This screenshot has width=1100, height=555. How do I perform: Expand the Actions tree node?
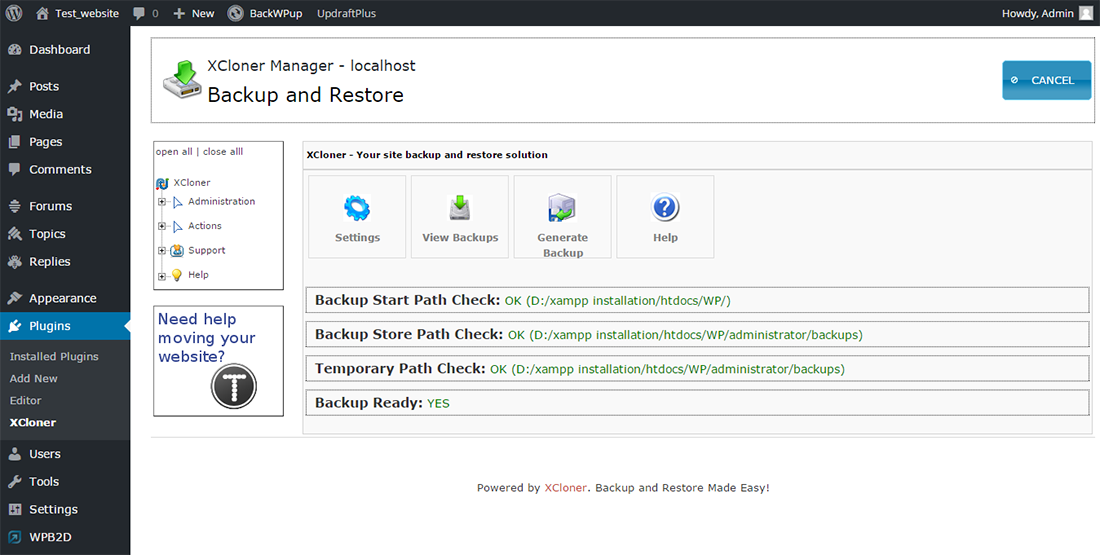[162, 227]
